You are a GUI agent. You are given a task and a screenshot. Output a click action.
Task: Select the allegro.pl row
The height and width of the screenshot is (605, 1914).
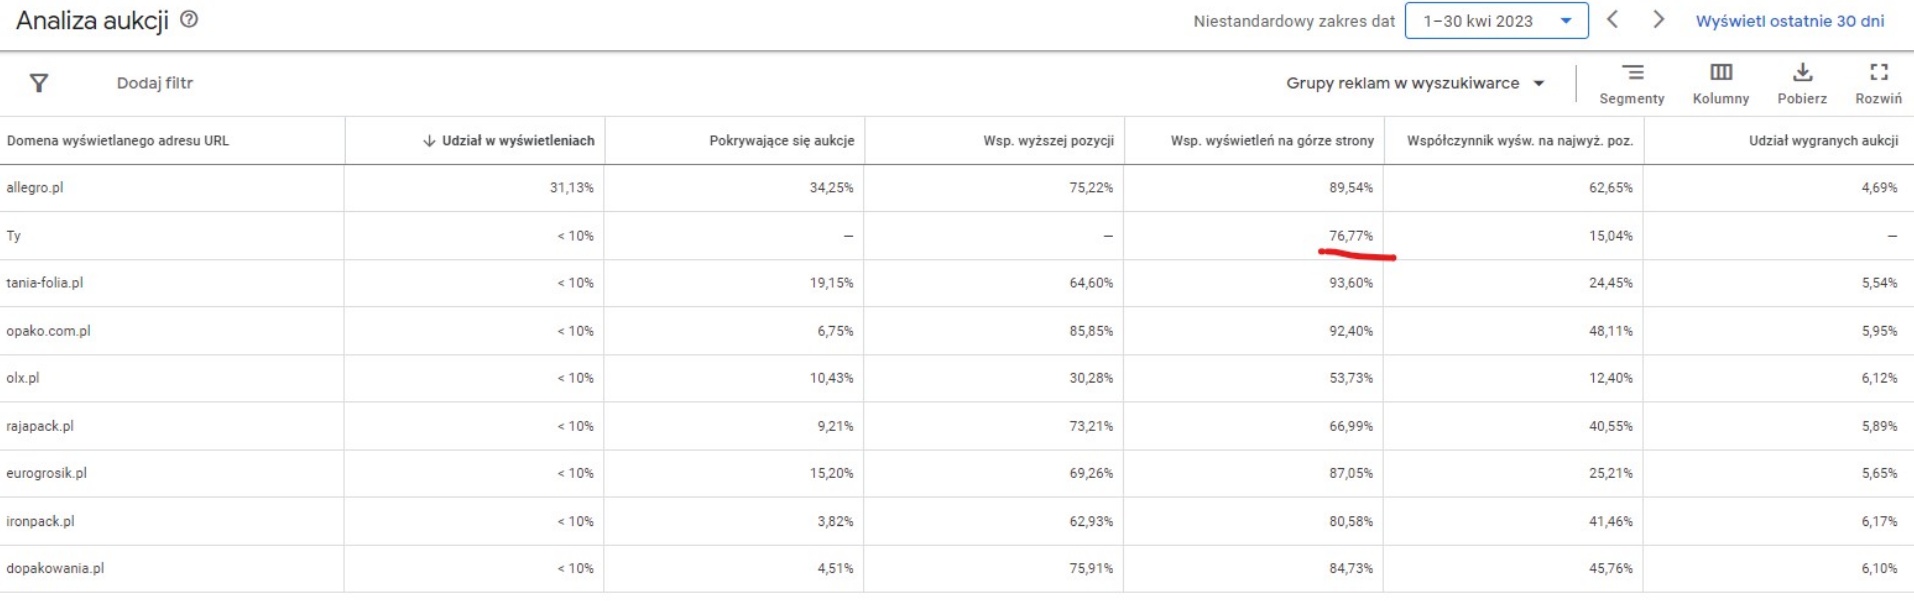pos(35,188)
